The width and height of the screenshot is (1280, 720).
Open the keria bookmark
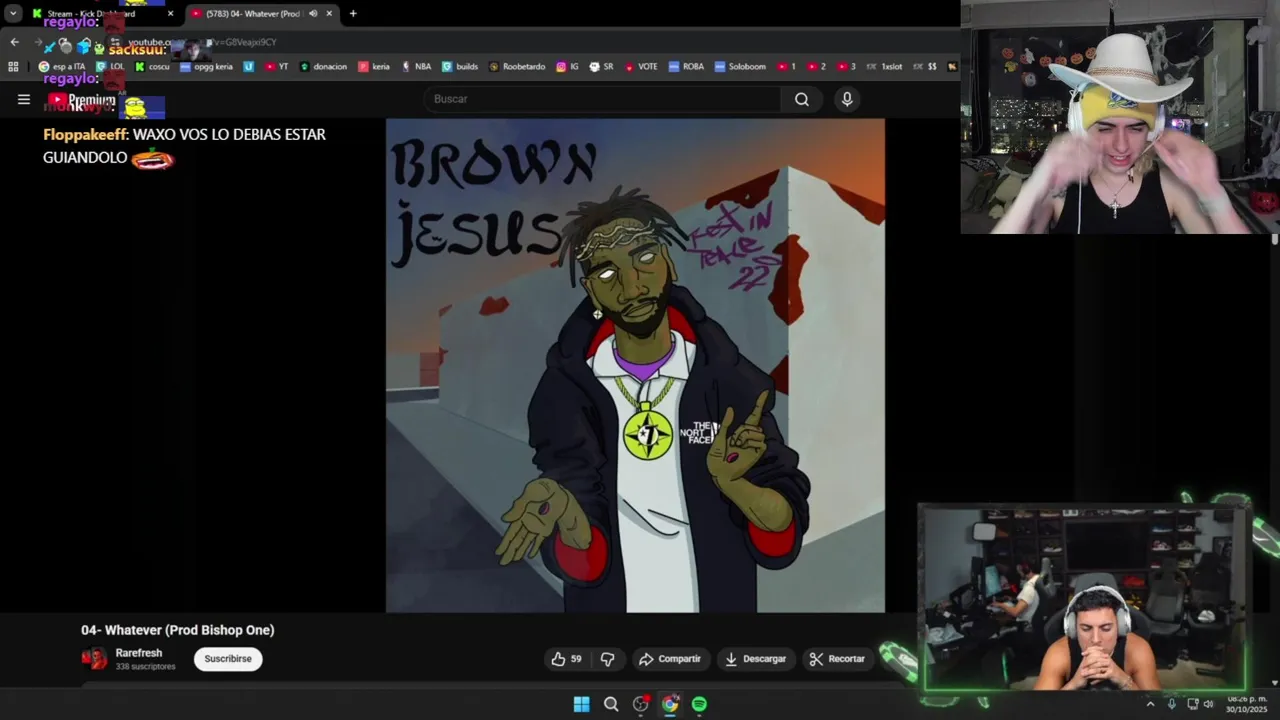374,67
